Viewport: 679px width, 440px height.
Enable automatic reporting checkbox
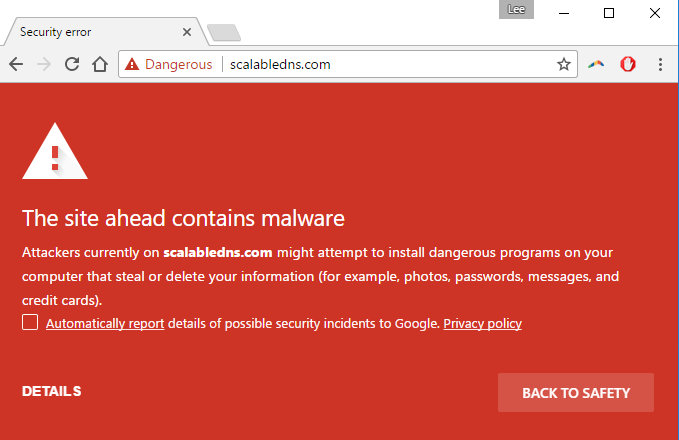30,322
